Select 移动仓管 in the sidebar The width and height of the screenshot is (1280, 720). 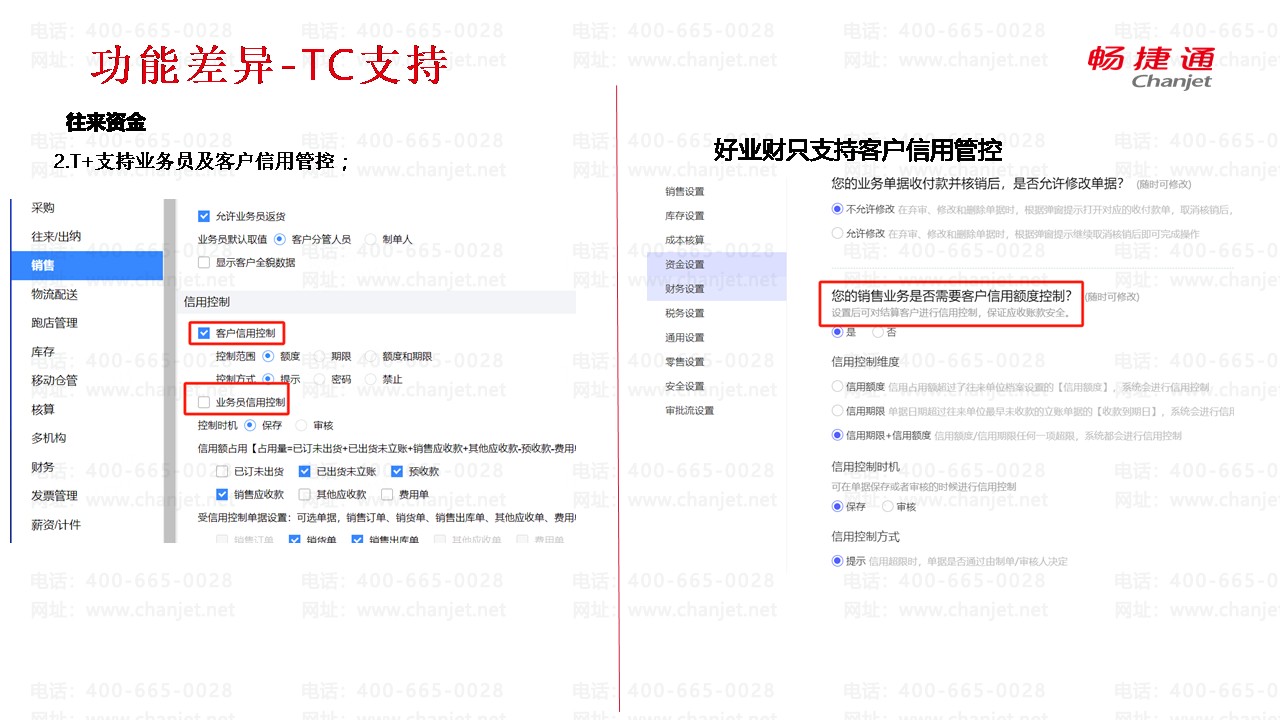(x=55, y=380)
